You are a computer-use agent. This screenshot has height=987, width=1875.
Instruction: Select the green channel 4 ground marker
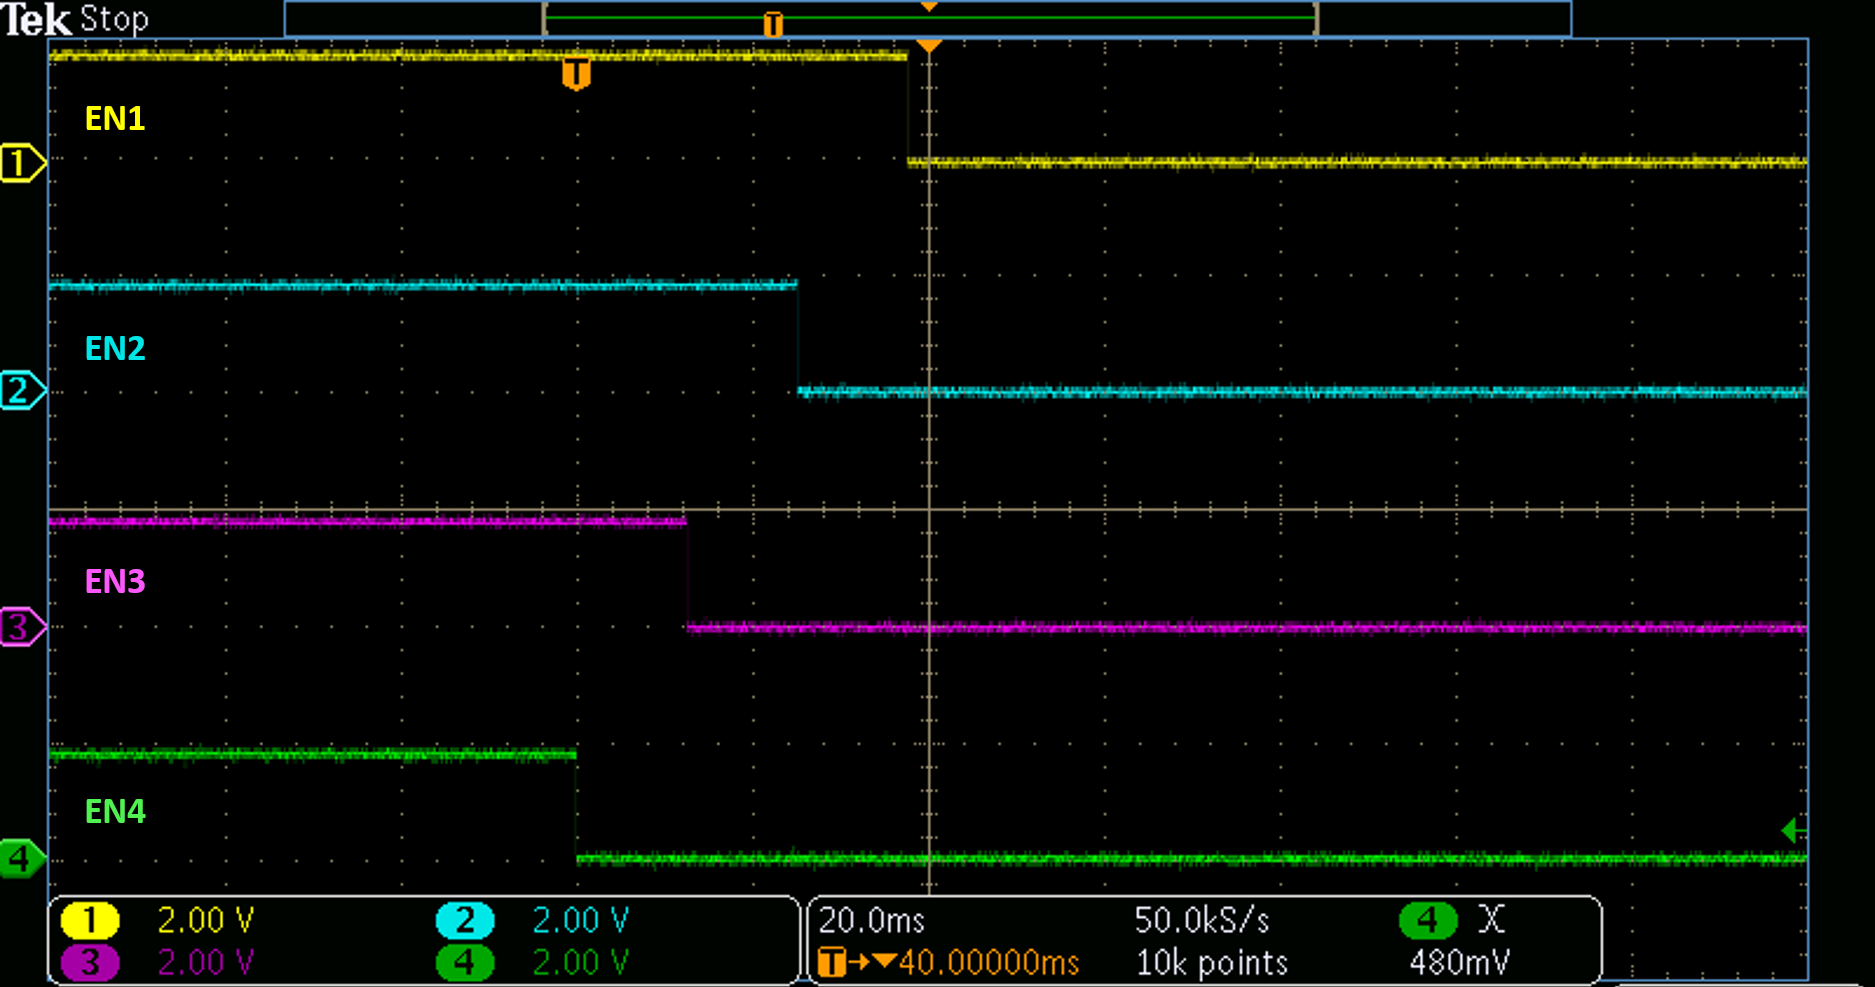point(22,858)
